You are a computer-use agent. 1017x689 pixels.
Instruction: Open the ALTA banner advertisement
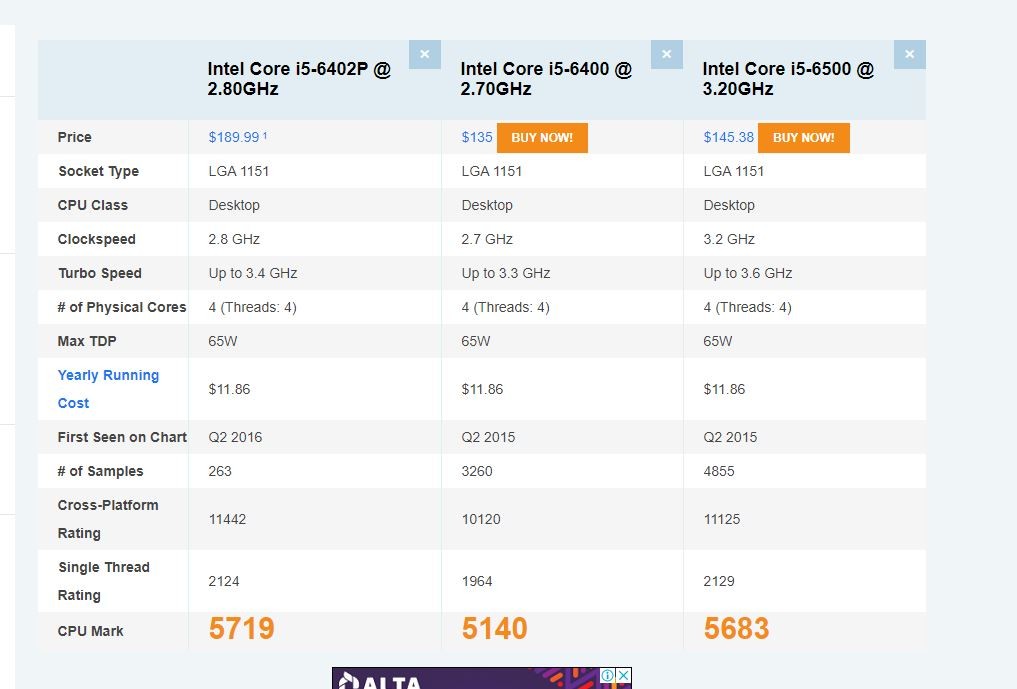point(467,679)
